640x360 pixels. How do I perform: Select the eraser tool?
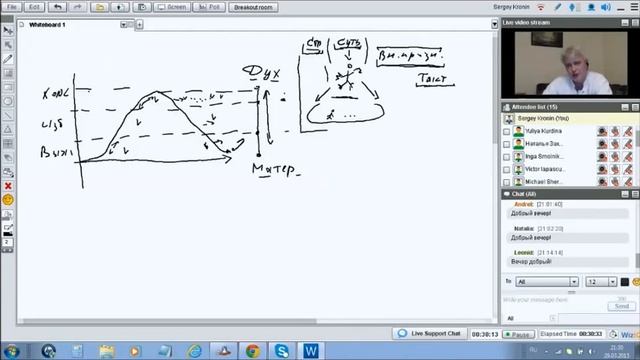click(x=8, y=158)
